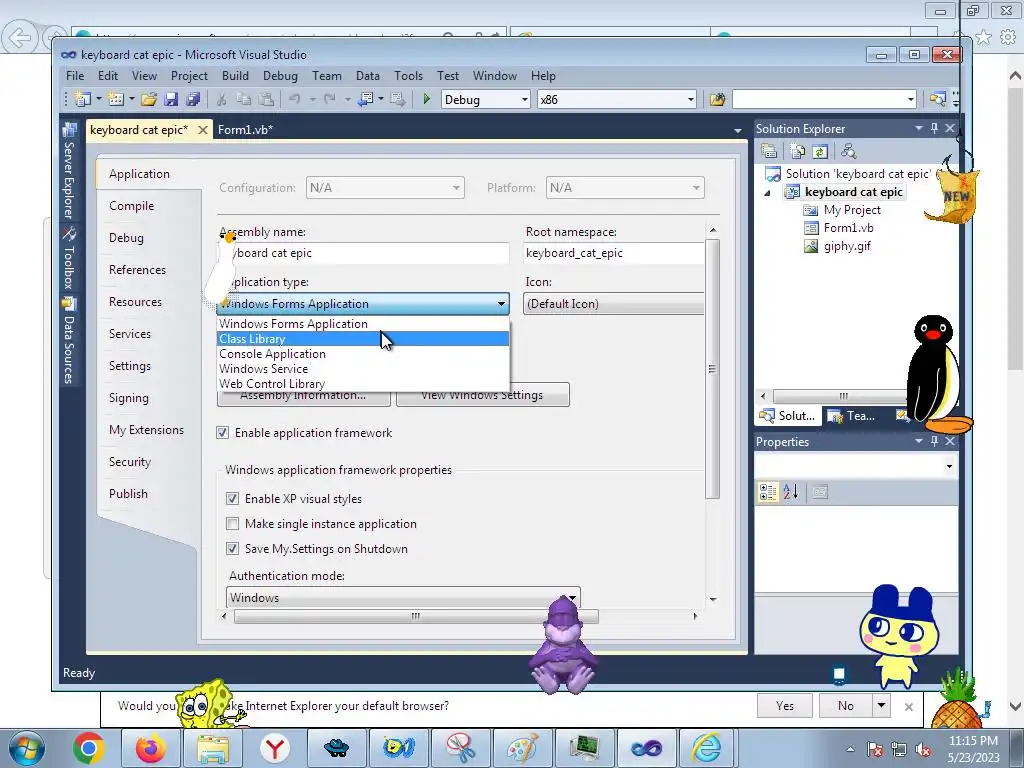Click No on the default browser prompt

point(846,705)
